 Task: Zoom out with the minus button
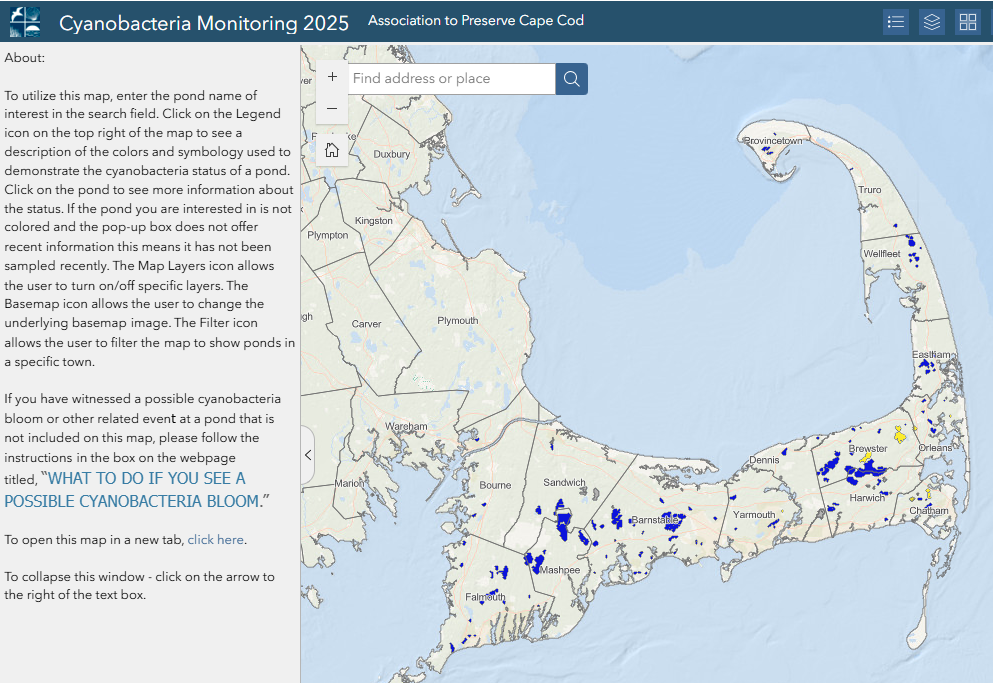332,108
